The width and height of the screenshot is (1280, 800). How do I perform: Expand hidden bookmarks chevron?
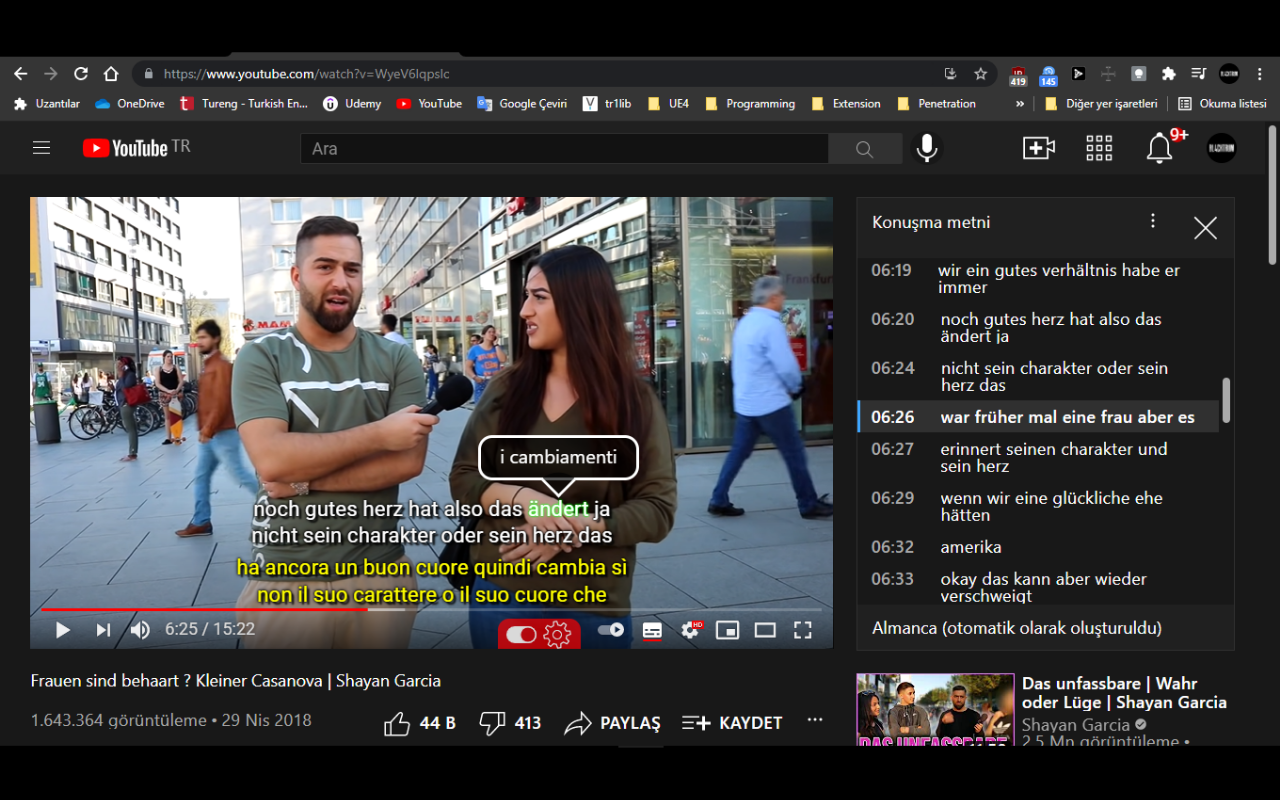point(1020,104)
